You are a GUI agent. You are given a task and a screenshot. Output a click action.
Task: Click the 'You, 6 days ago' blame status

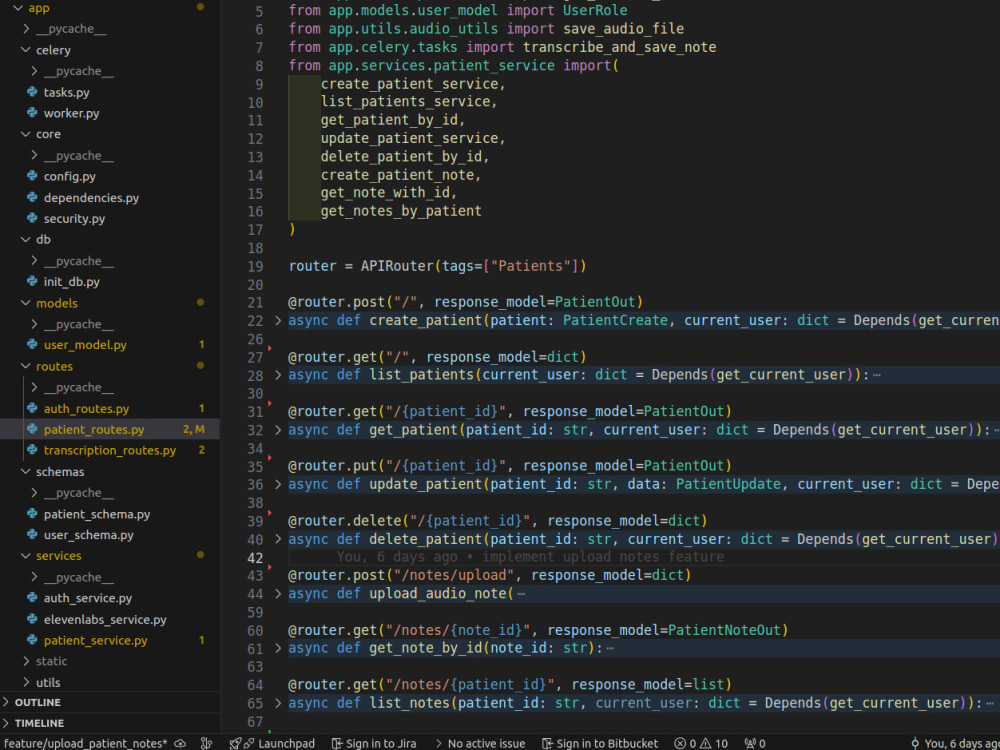[x=955, y=743]
